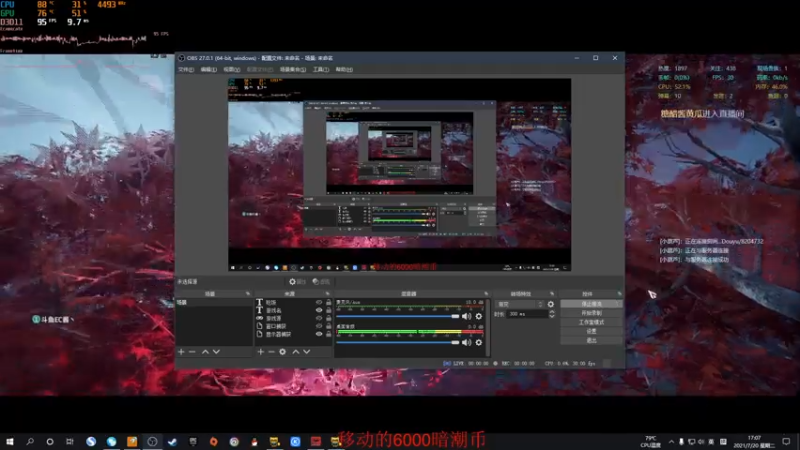This screenshot has width=800, height=450.
Task: Toggle visibility of 窗口捕获 source
Action: (x=319, y=326)
